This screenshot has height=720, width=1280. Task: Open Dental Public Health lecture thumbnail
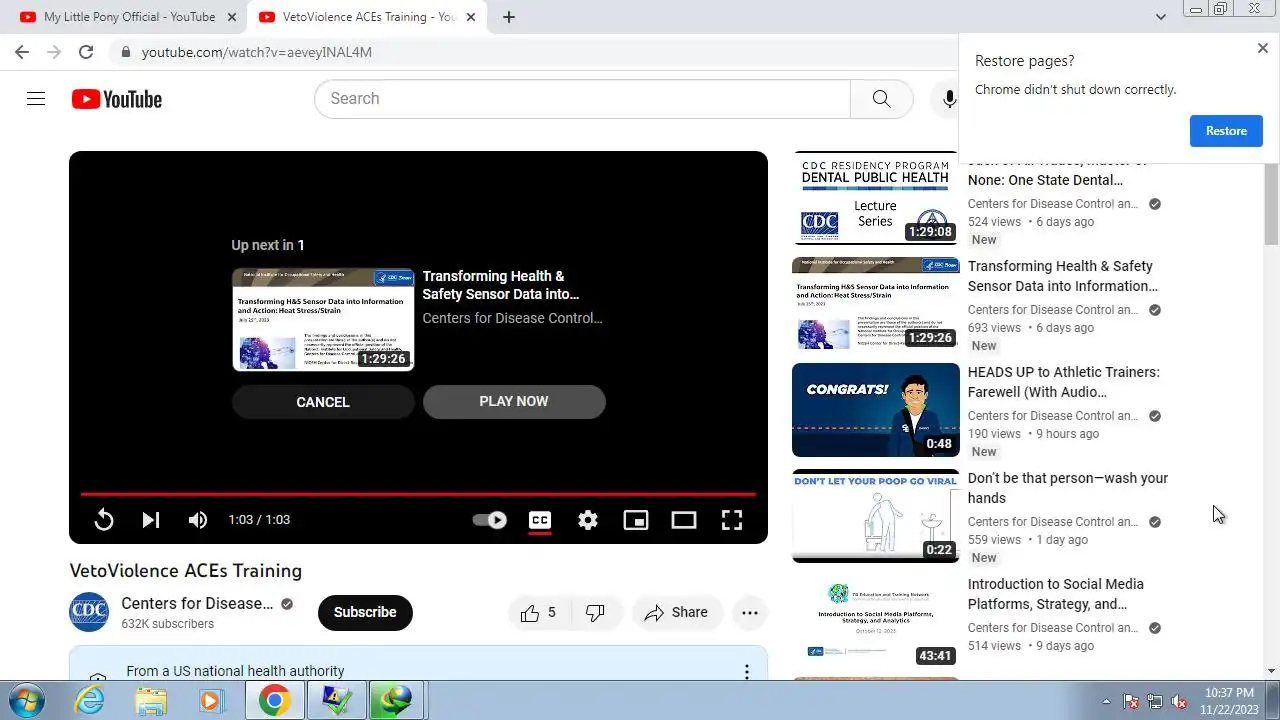point(876,197)
